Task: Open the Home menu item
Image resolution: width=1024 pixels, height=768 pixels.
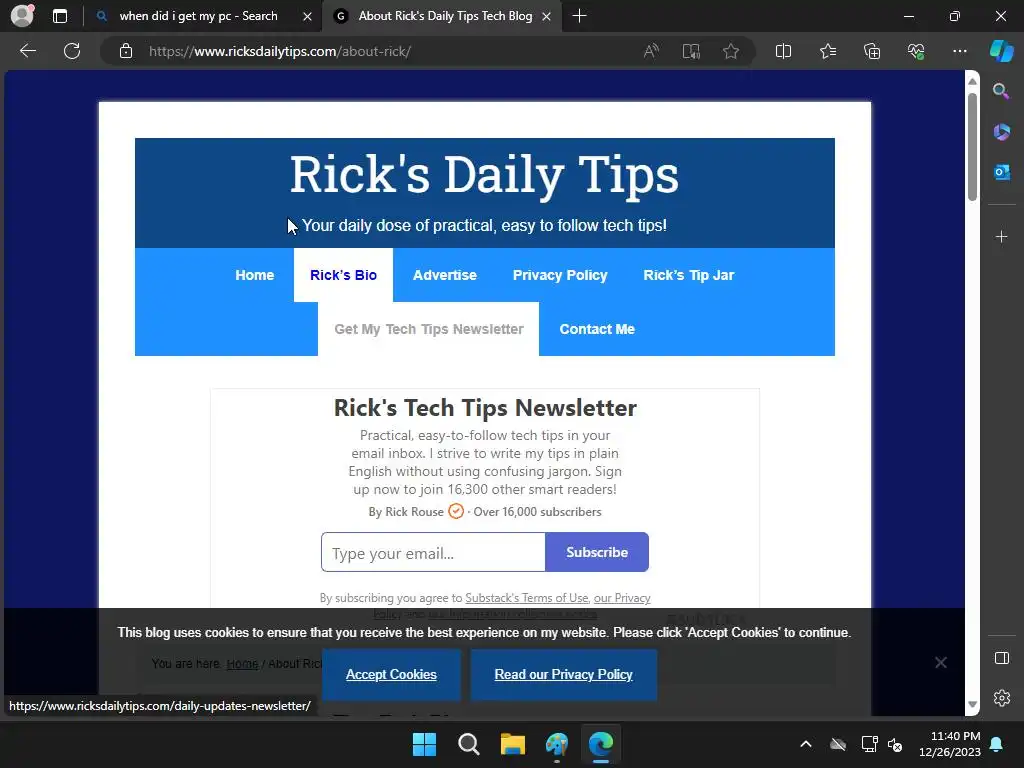Action: point(255,275)
